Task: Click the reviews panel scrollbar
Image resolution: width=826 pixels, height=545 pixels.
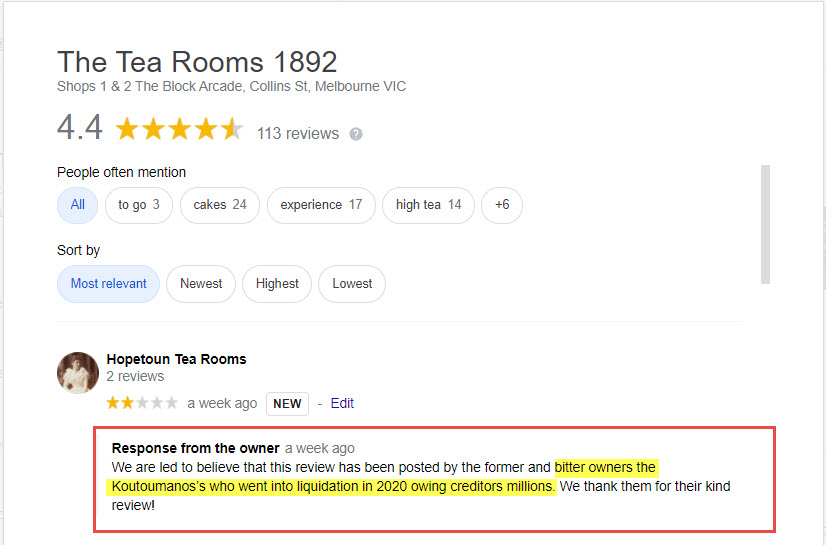Action: (x=766, y=224)
